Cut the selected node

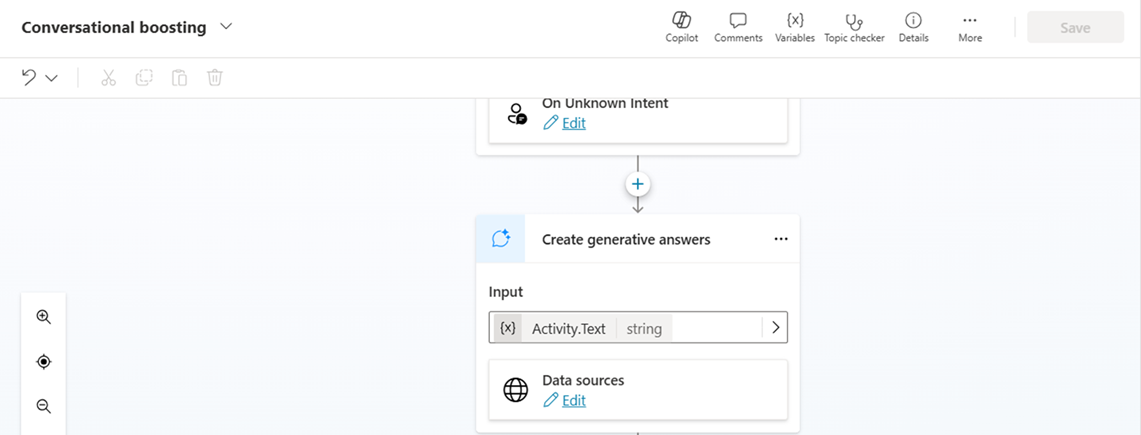pyautogui.click(x=108, y=78)
